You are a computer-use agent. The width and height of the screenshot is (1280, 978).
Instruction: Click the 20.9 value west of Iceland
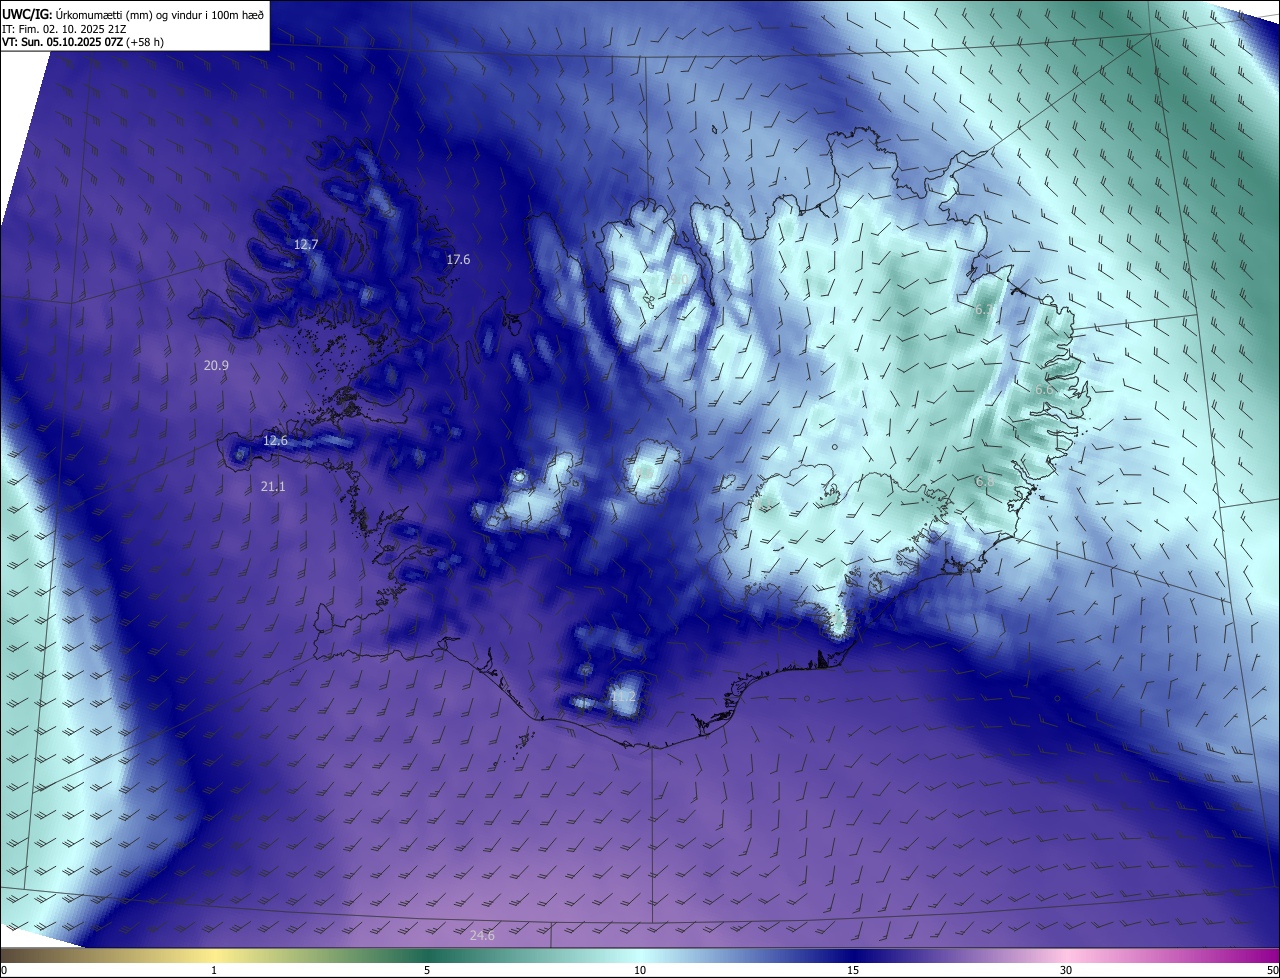[216, 365]
